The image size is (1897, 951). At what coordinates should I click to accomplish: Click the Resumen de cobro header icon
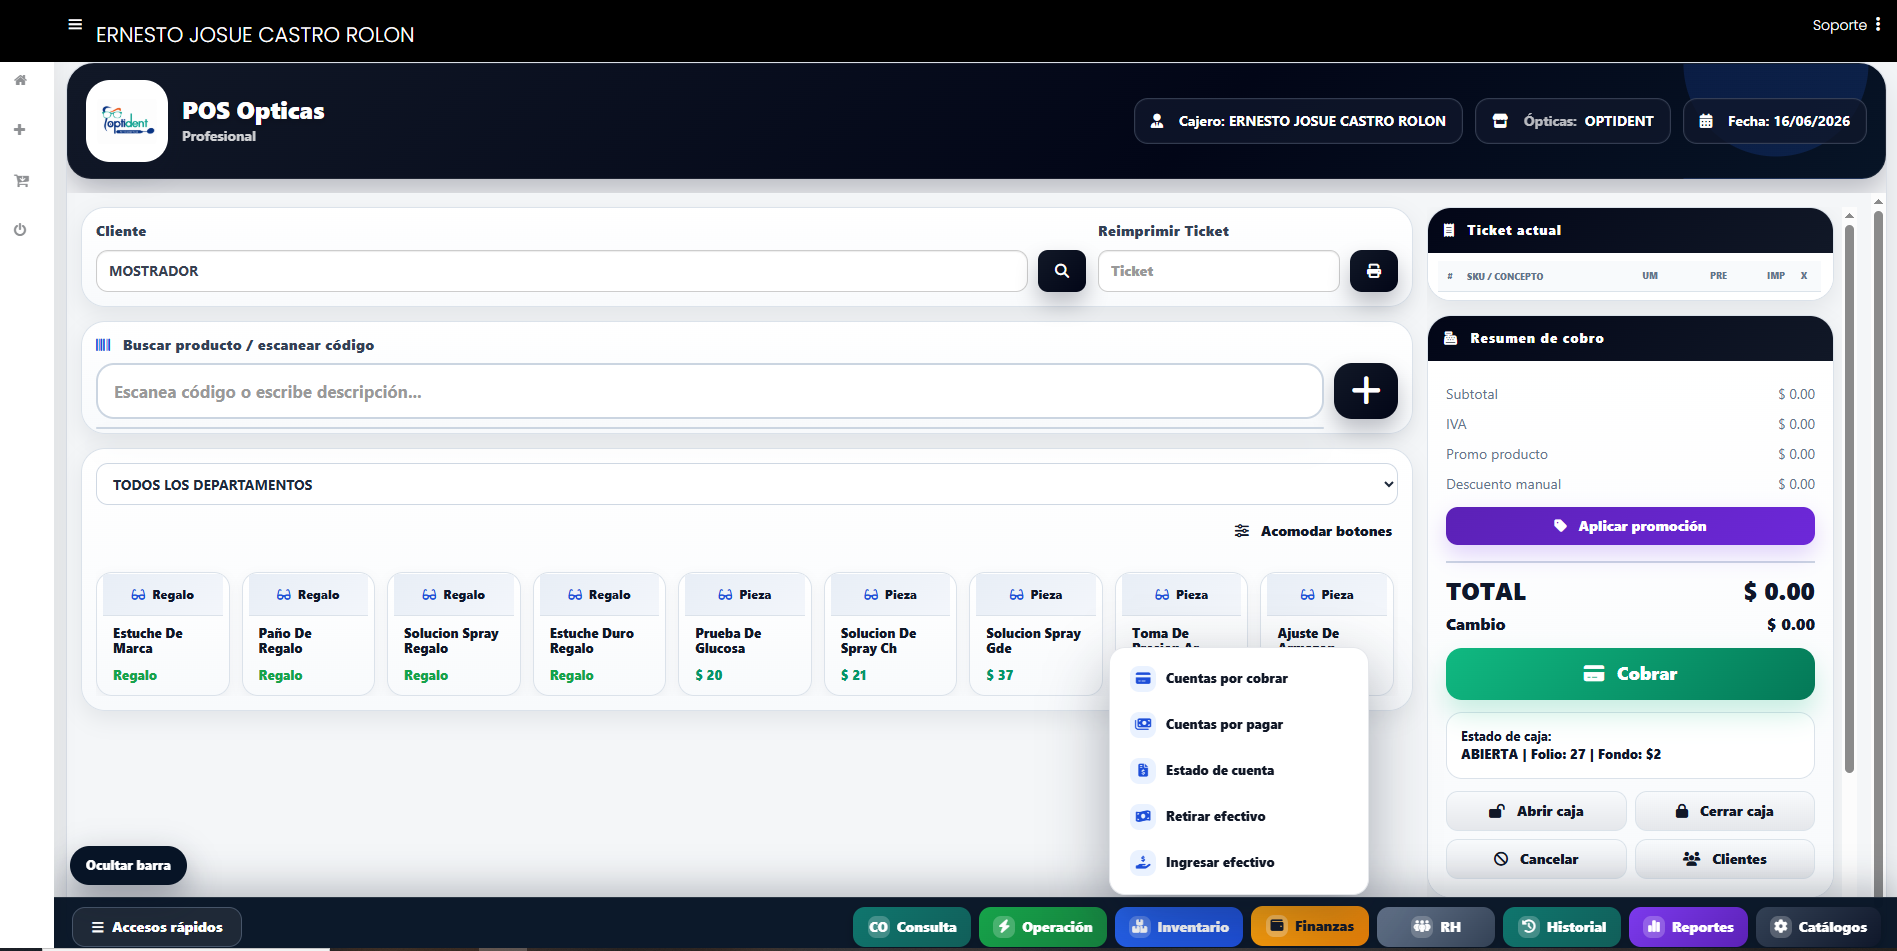coord(1451,338)
